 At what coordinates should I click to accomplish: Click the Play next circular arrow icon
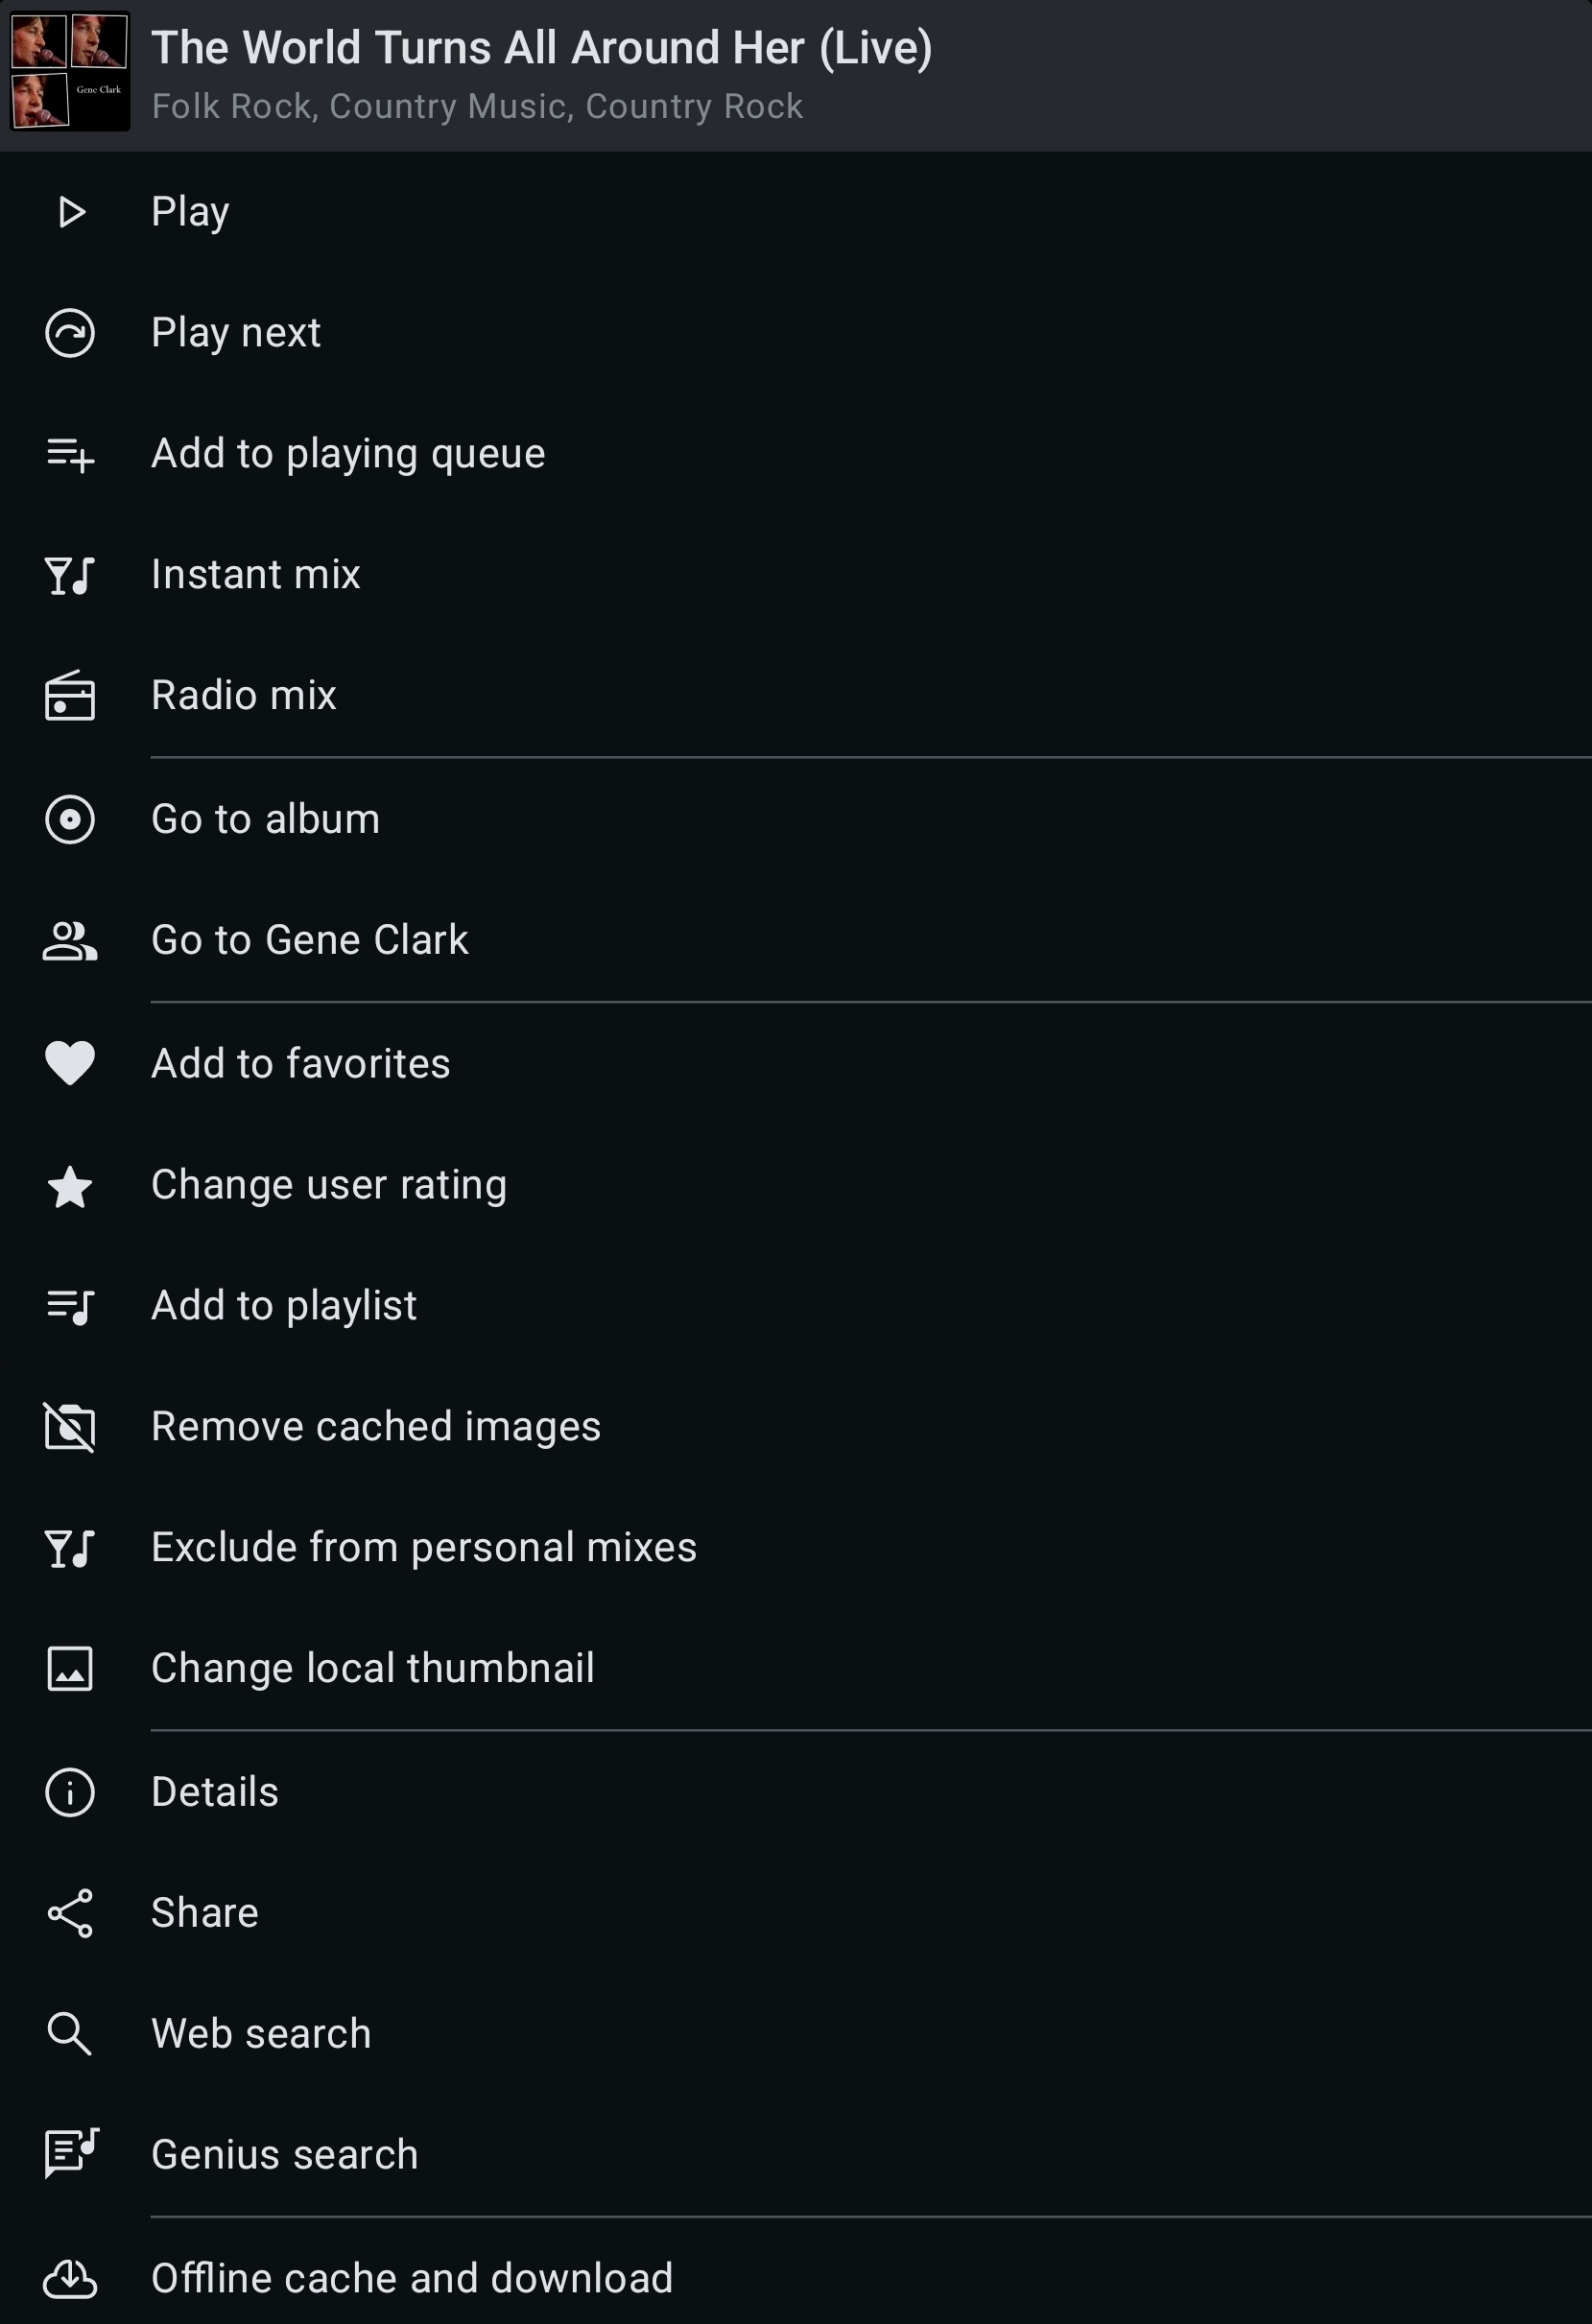[70, 333]
